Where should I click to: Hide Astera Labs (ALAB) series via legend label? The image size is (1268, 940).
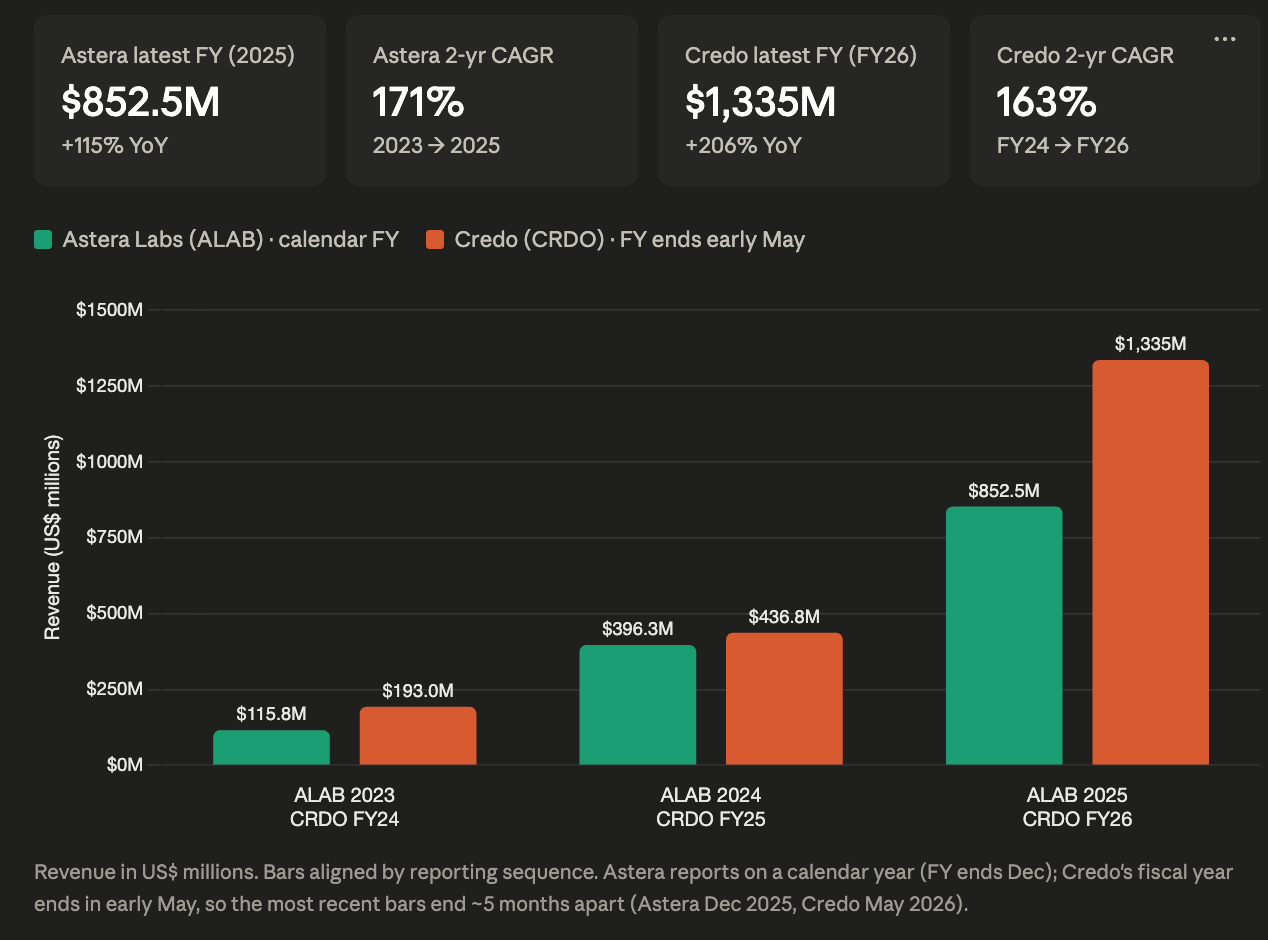(231, 240)
